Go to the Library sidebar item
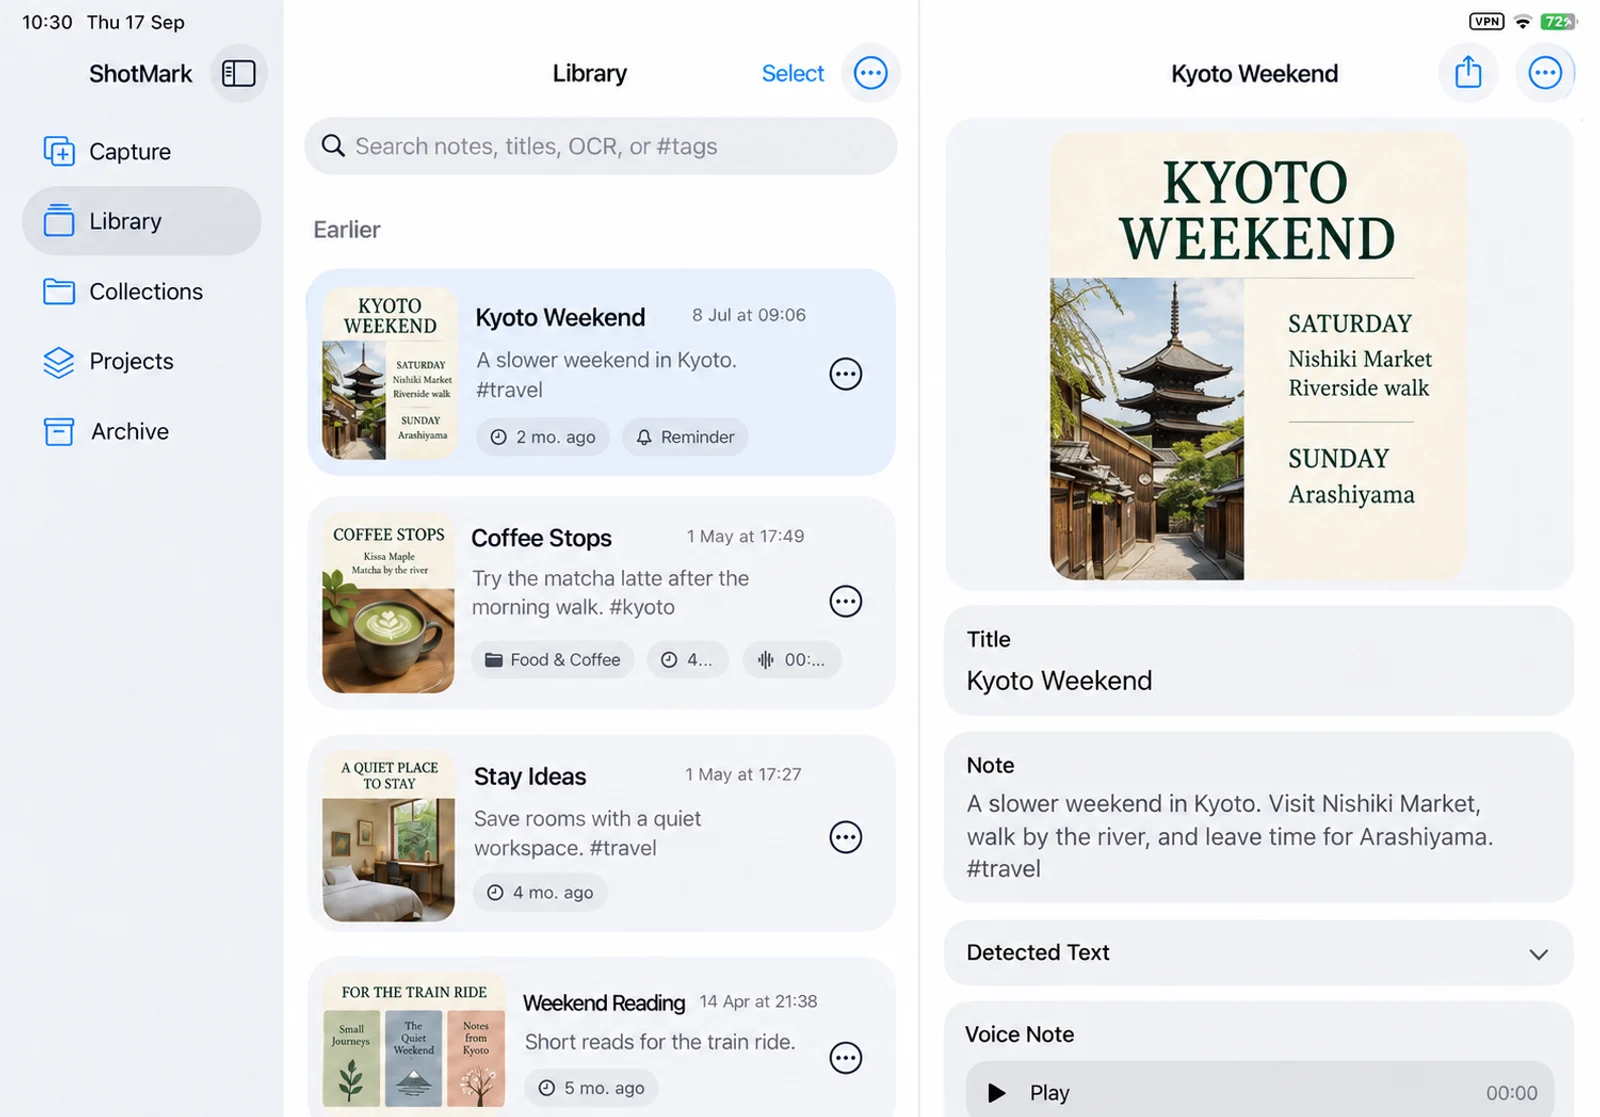 pos(141,221)
